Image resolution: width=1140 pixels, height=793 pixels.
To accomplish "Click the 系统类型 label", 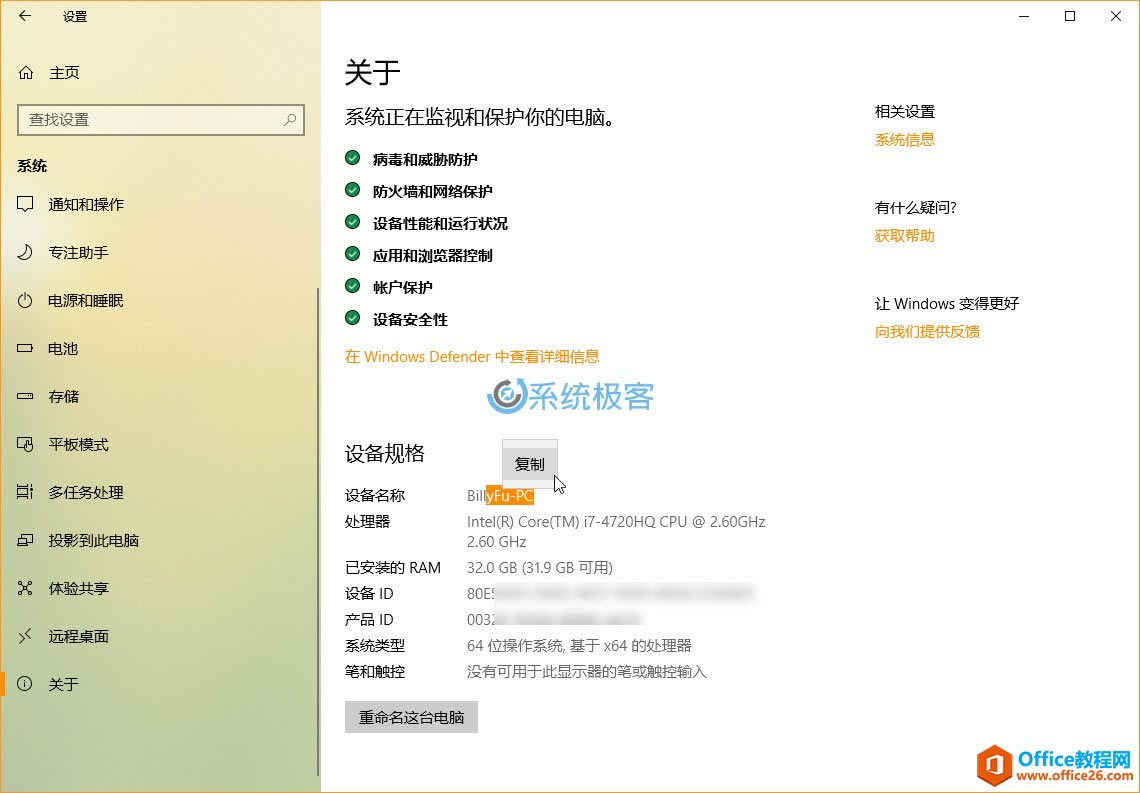I will [x=374, y=645].
